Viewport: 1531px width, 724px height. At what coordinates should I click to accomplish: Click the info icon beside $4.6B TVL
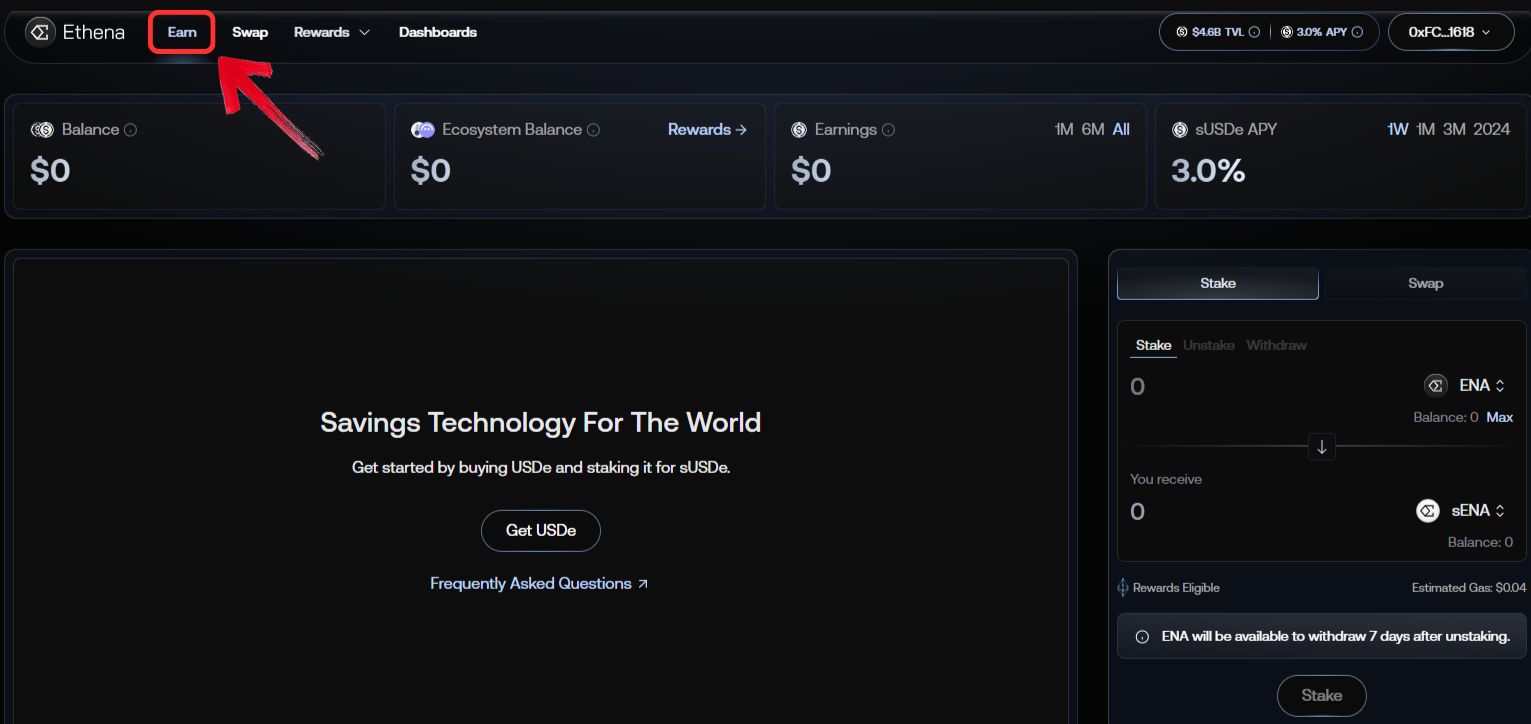tap(1254, 32)
